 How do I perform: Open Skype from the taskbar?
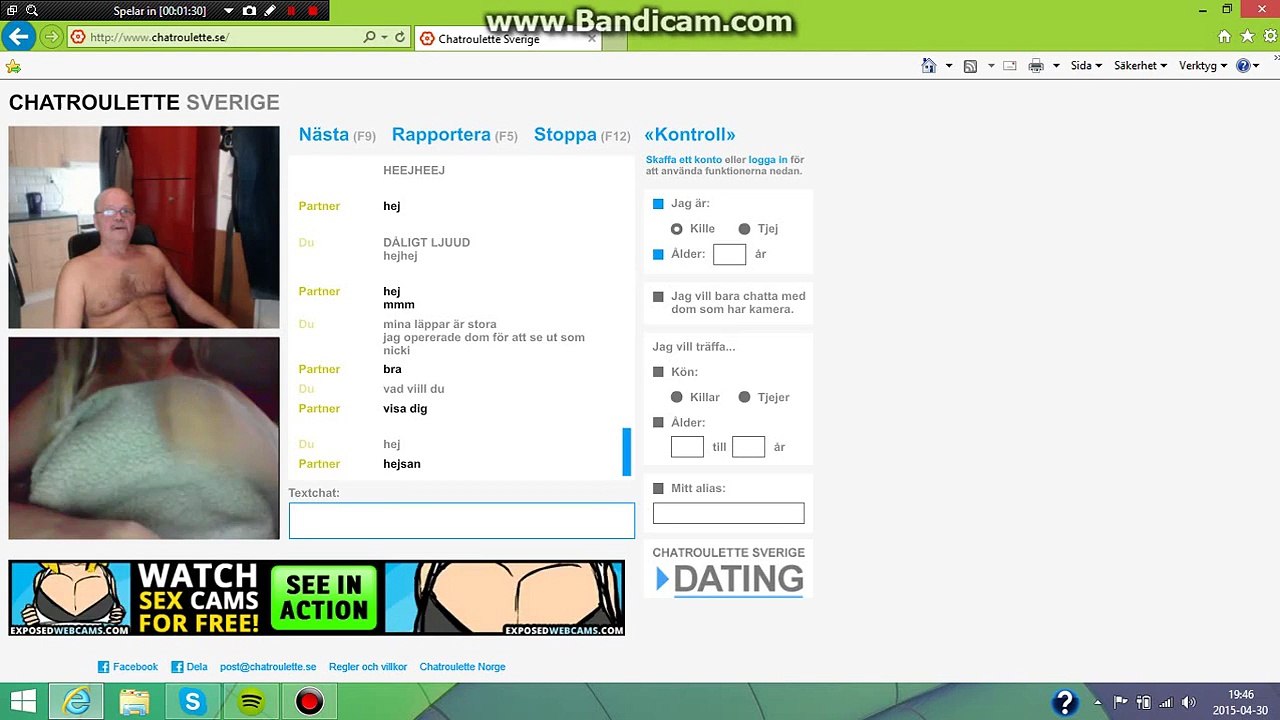click(x=192, y=702)
